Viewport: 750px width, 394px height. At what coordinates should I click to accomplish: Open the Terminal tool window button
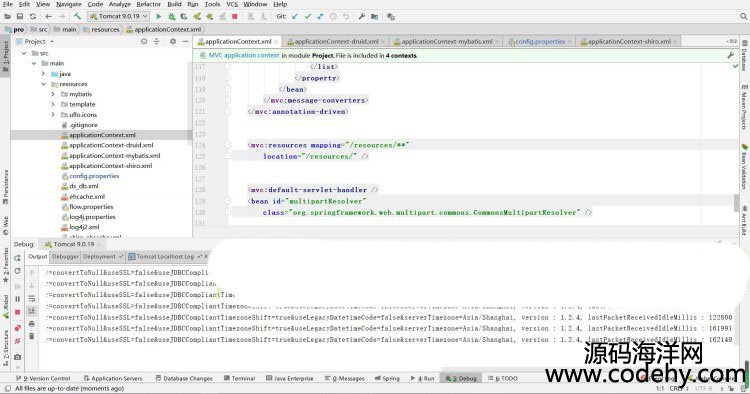click(239, 378)
